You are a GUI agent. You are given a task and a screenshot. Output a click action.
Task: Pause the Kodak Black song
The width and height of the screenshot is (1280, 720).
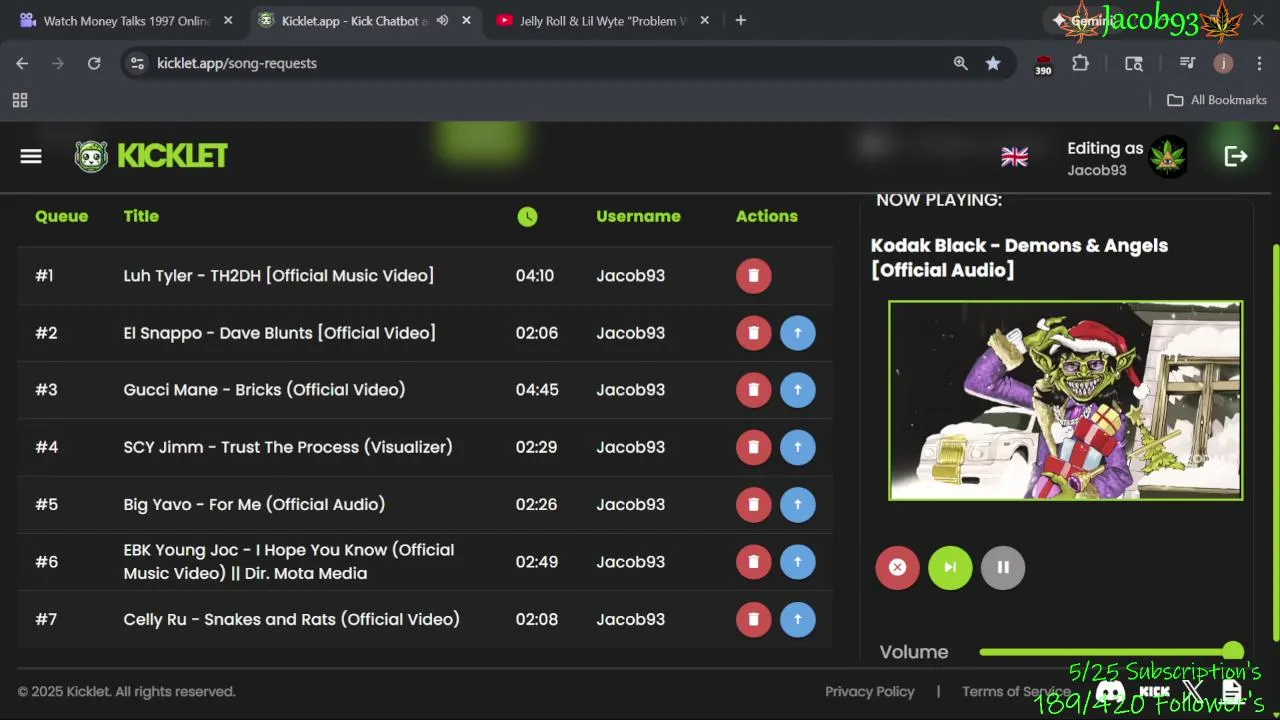click(x=1003, y=567)
